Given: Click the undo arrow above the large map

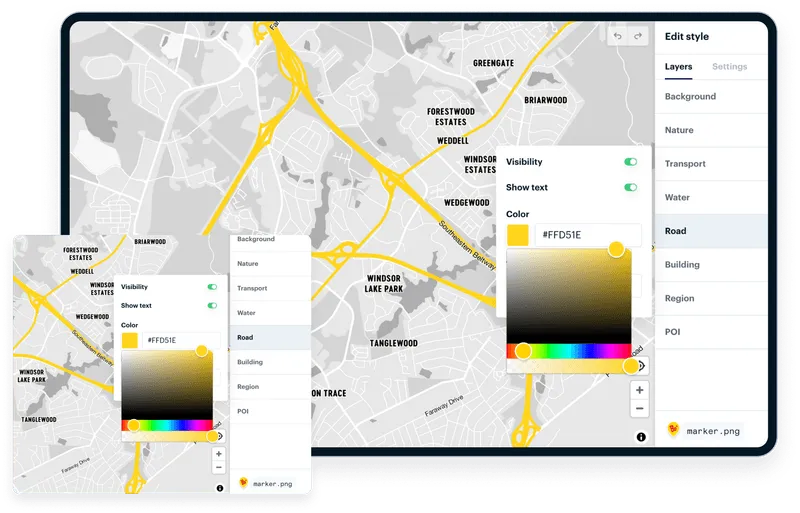Looking at the screenshot, I should coord(617,36).
